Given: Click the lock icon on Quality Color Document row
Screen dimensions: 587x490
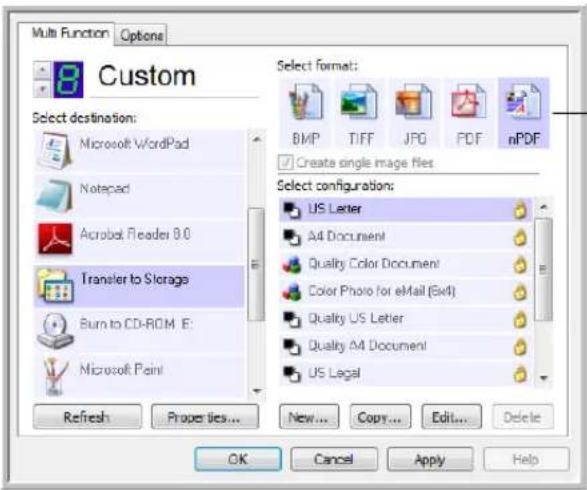Looking at the screenshot, I should [520, 265].
